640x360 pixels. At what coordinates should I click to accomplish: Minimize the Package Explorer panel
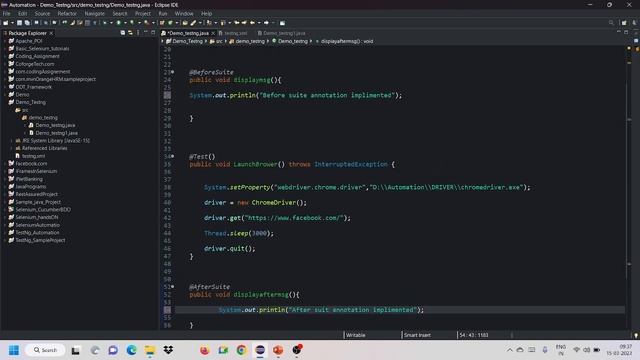pos(146,33)
